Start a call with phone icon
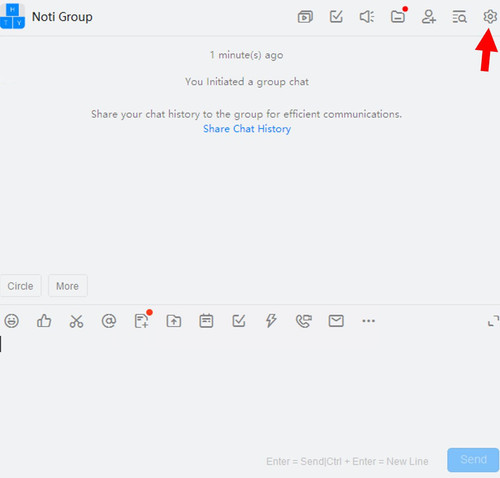The image size is (500, 478). [304, 321]
